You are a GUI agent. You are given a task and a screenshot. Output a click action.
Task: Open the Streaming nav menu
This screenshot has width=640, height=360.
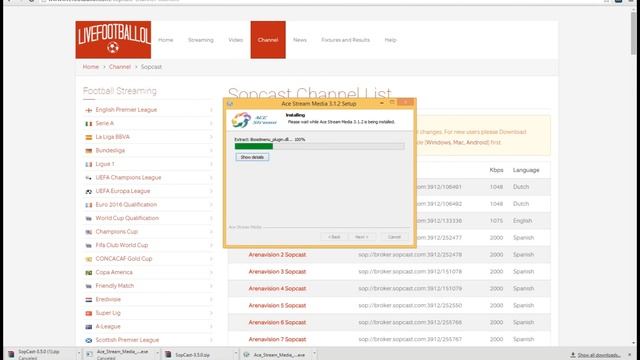[201, 40]
